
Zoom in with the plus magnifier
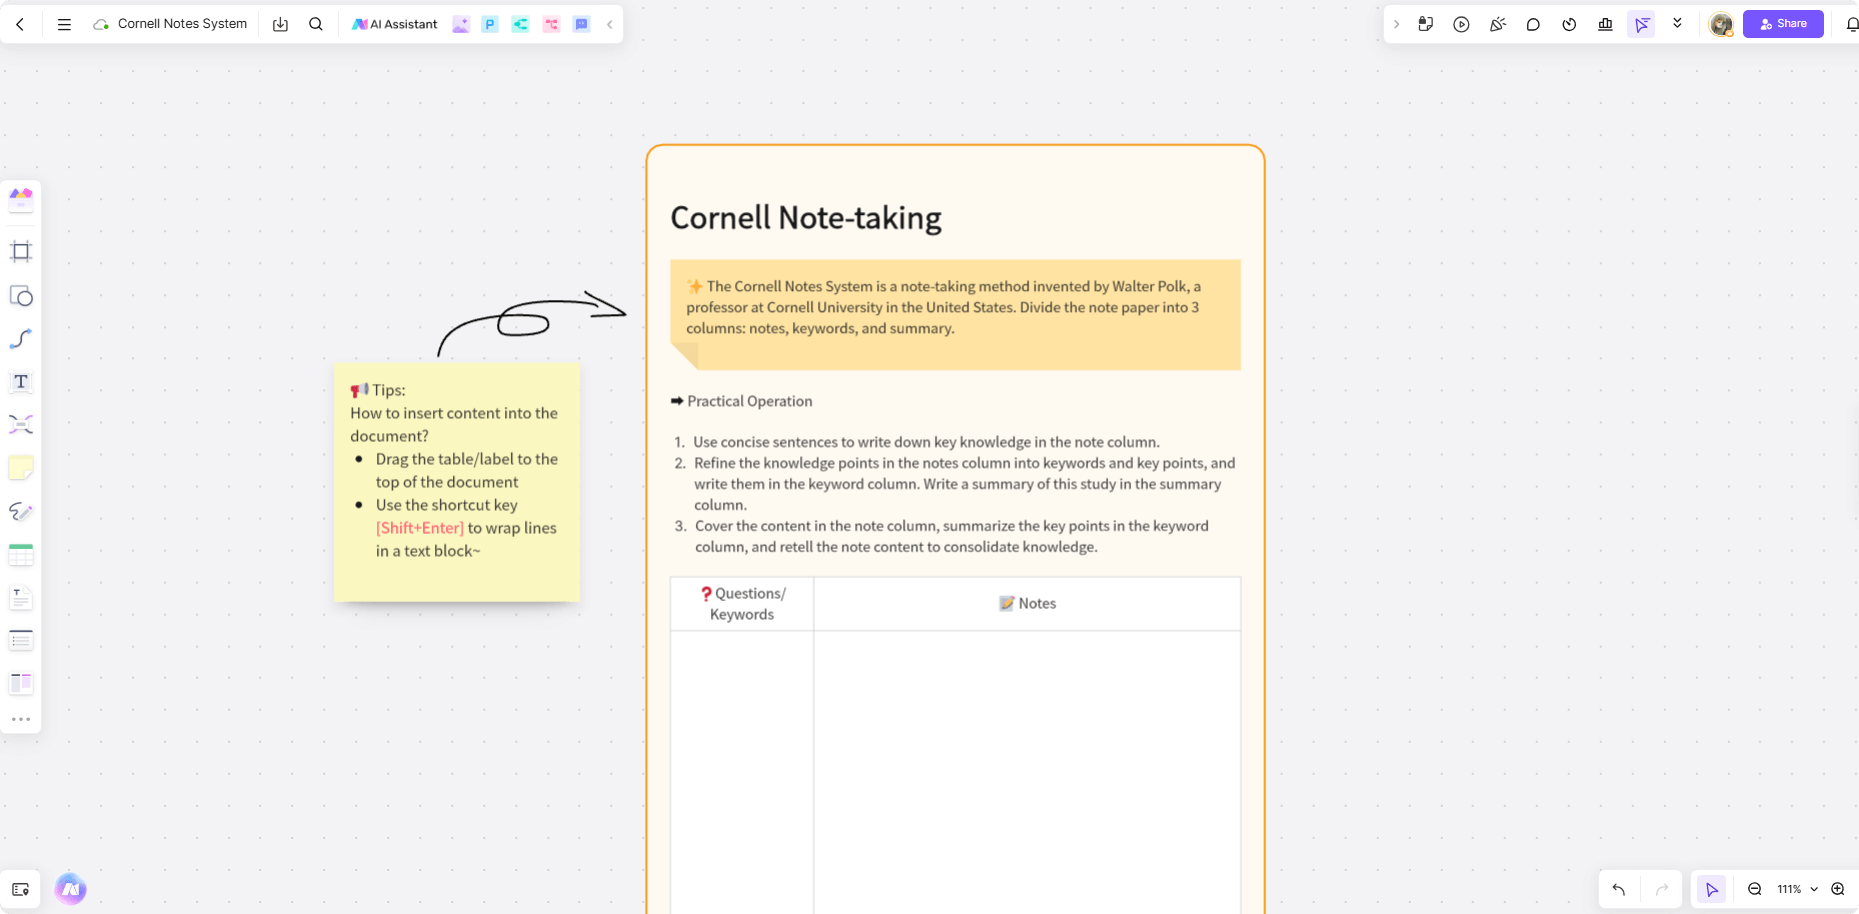pos(1838,889)
